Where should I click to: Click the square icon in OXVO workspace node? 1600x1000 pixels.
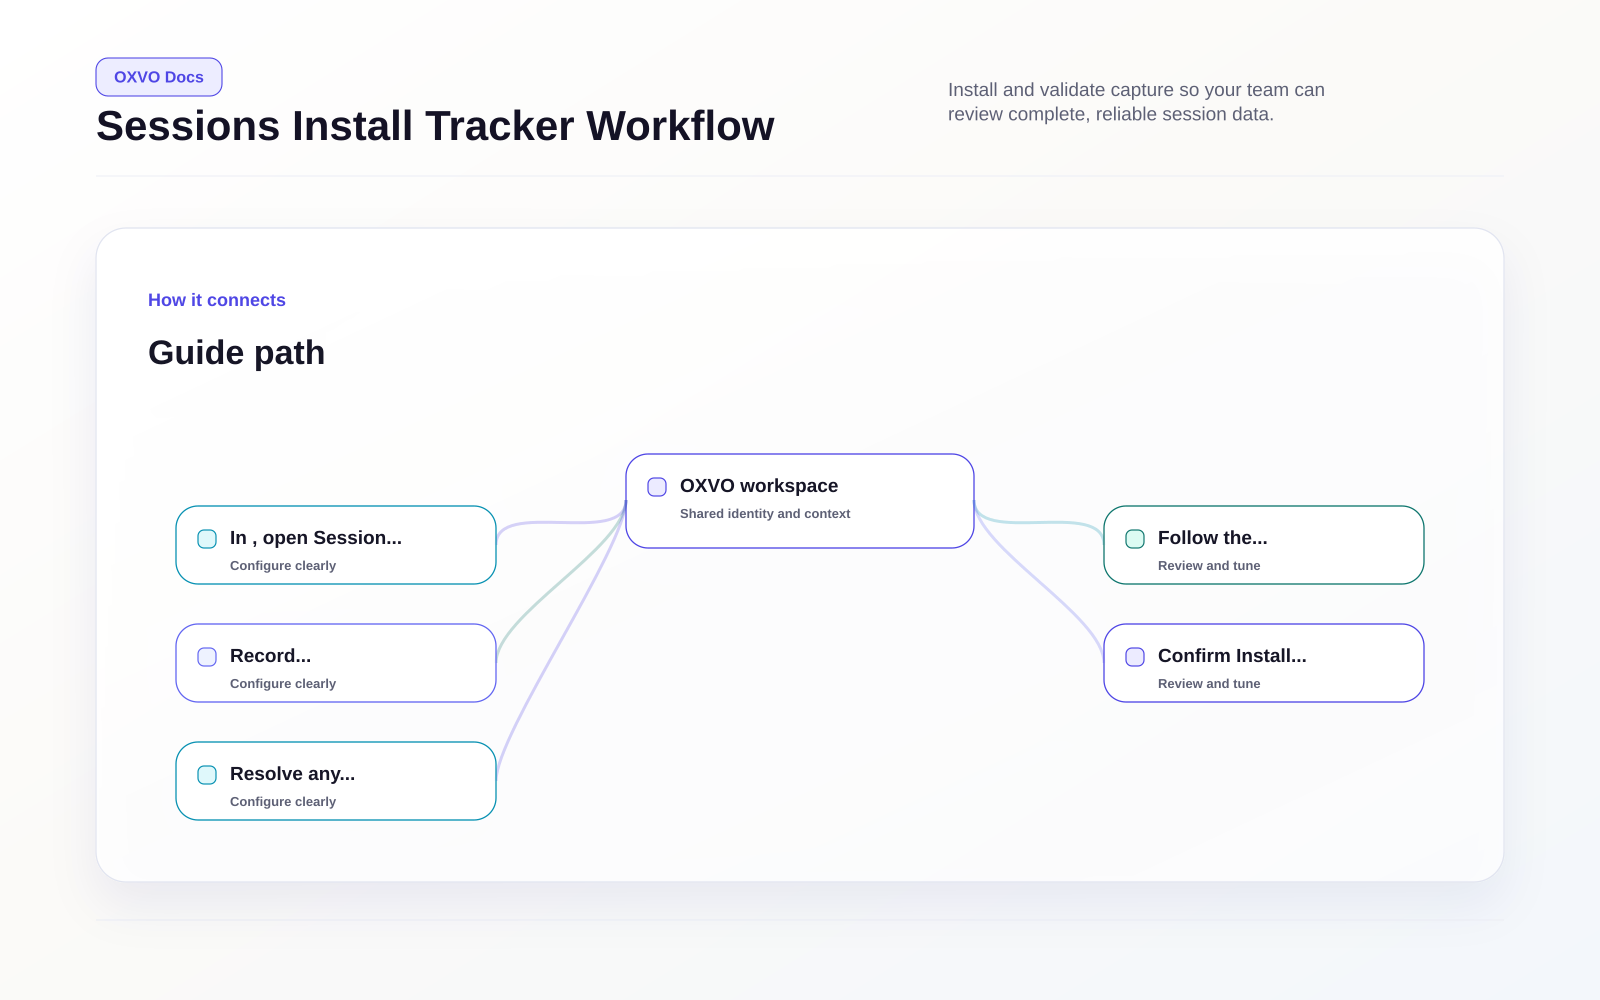pyautogui.click(x=657, y=487)
